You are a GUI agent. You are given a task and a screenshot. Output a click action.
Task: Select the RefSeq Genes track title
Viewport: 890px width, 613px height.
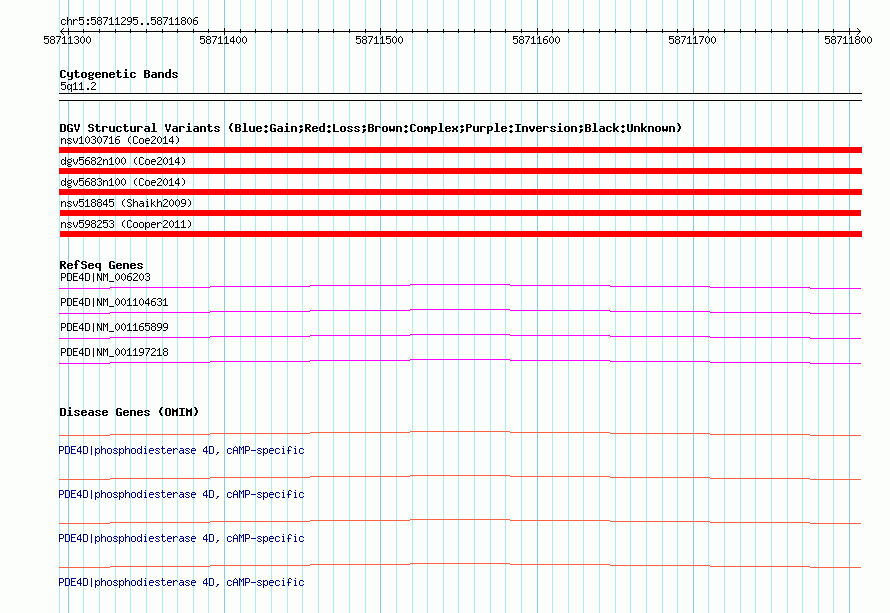(101, 265)
